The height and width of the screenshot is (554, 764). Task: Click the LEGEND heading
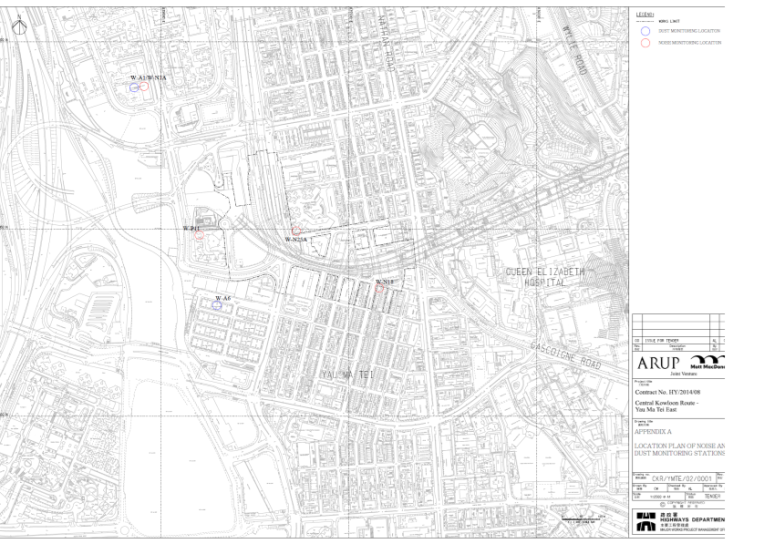pyautogui.click(x=645, y=14)
